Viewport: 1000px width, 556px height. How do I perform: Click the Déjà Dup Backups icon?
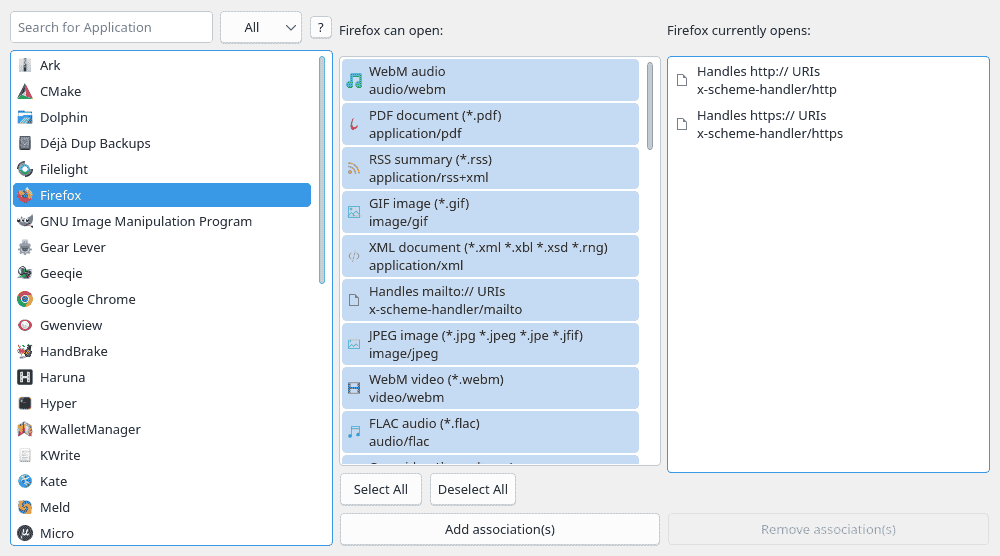tap(25, 143)
